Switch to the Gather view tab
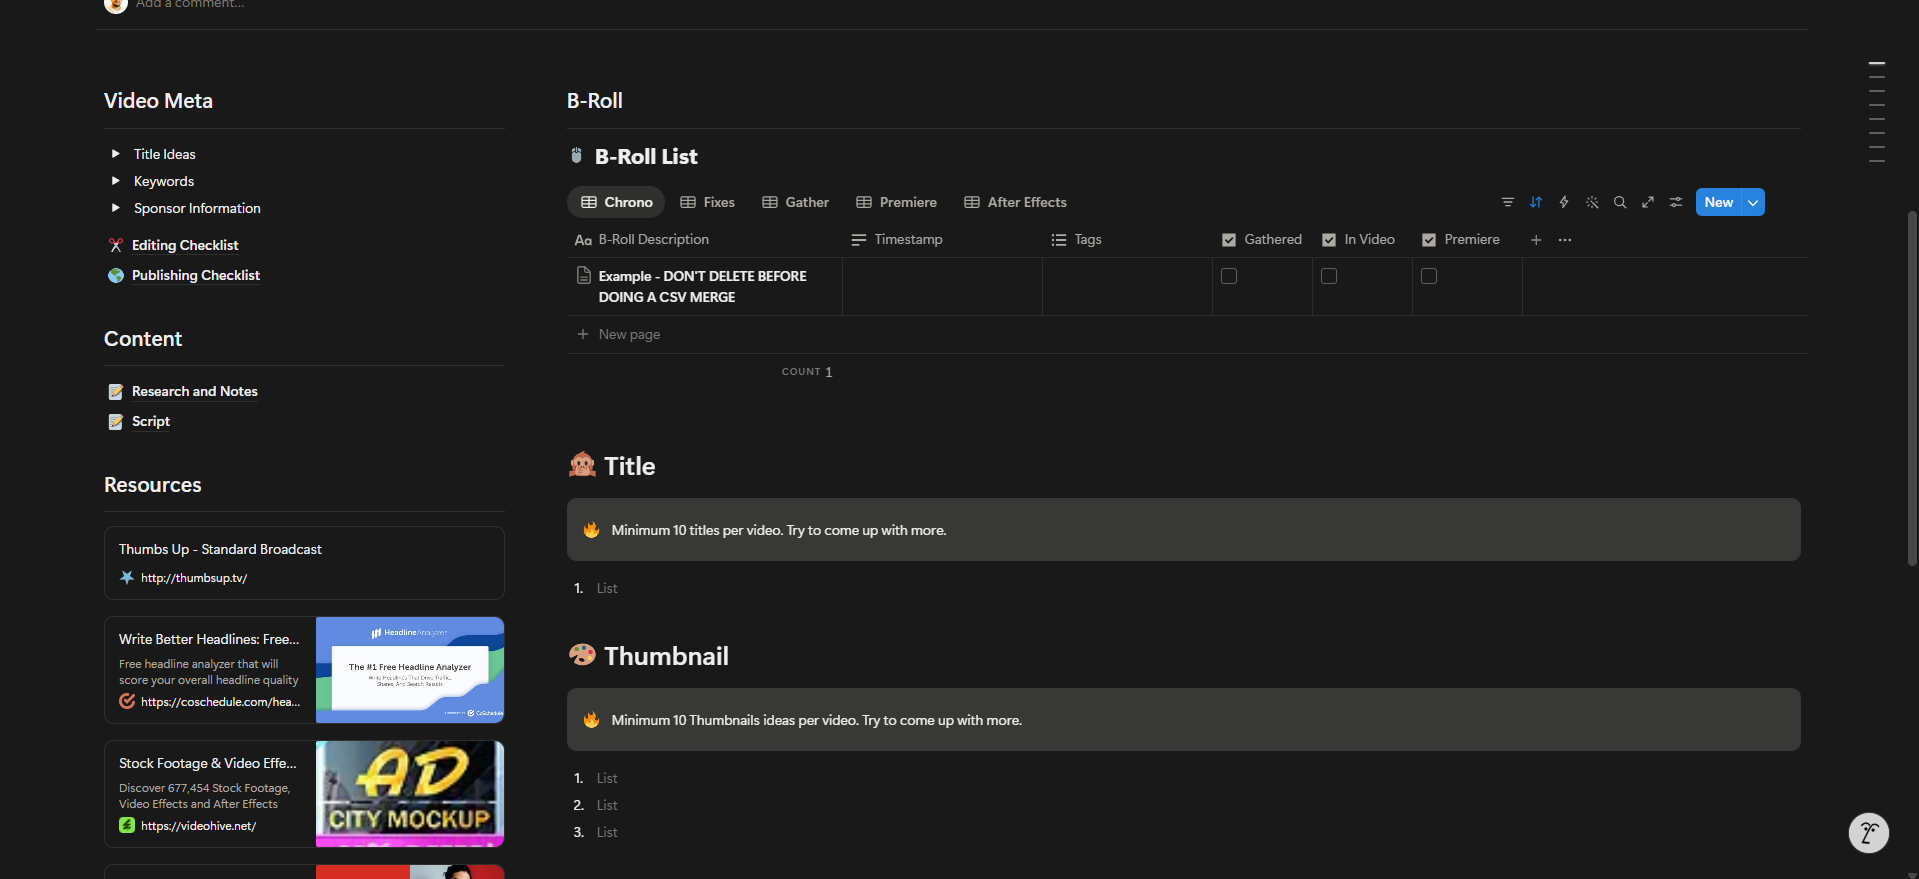Viewport: 1919px width, 879px height. tap(795, 202)
